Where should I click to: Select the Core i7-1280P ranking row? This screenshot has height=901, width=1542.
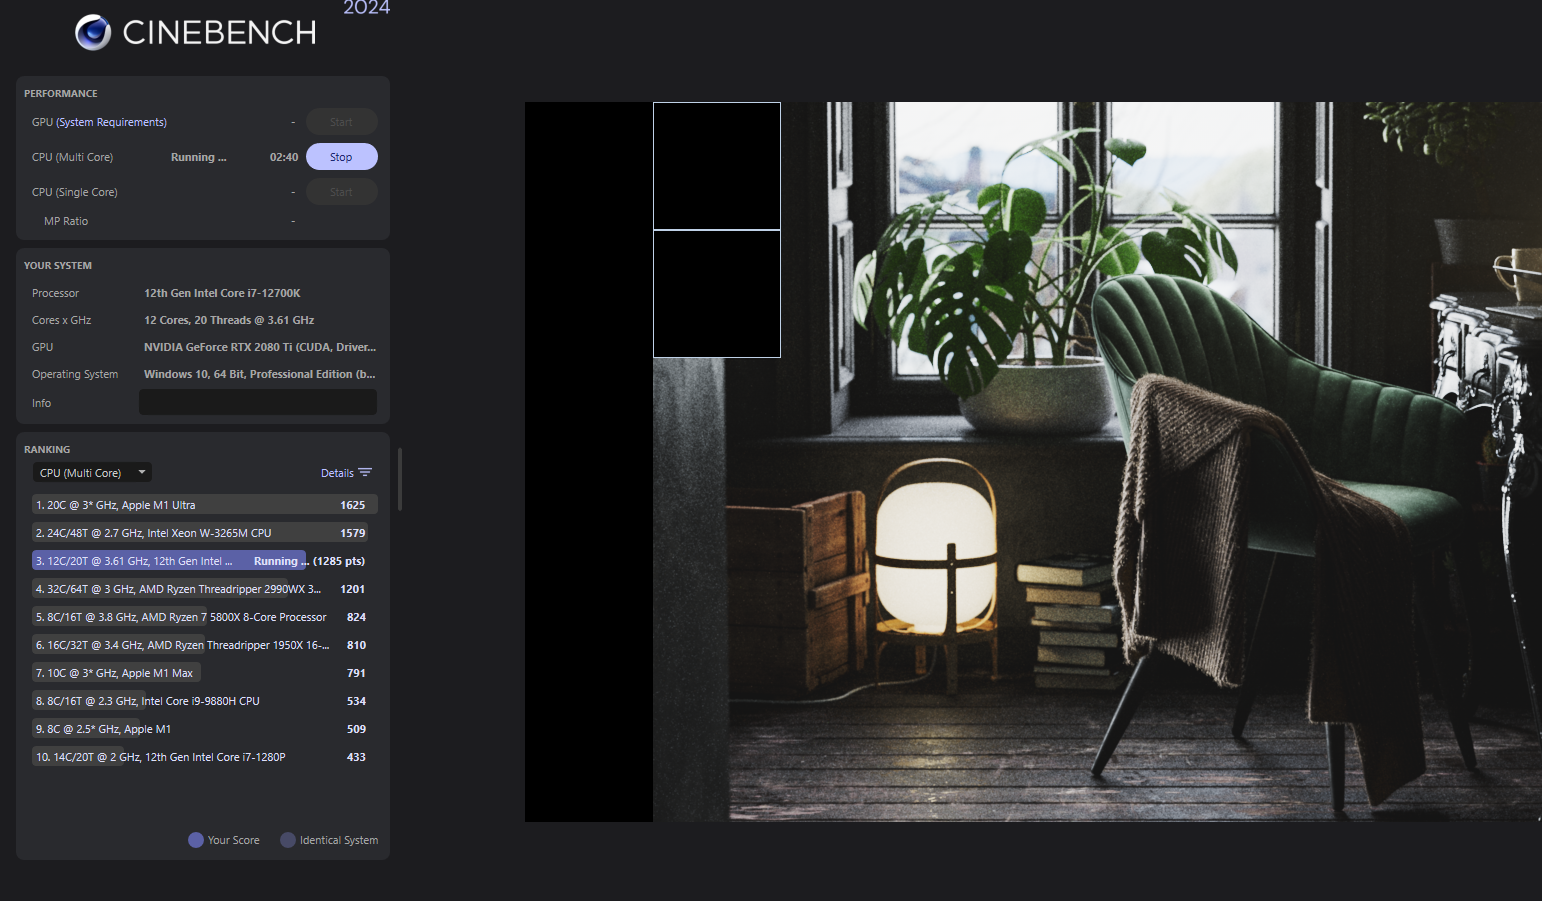coord(205,757)
